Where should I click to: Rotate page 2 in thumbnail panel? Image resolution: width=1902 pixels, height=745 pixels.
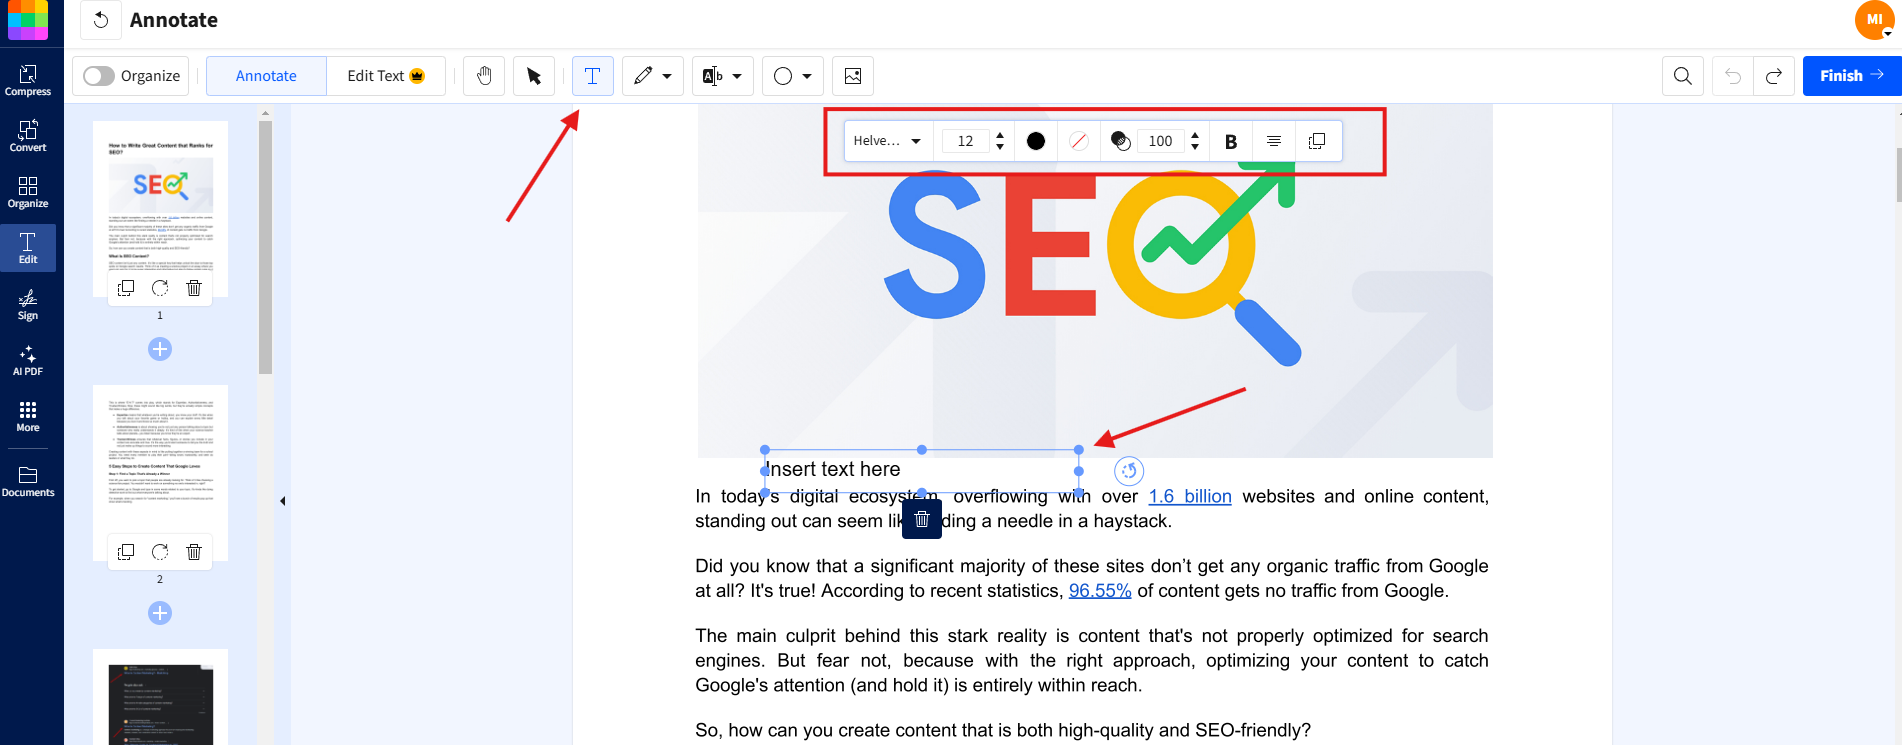[160, 552]
